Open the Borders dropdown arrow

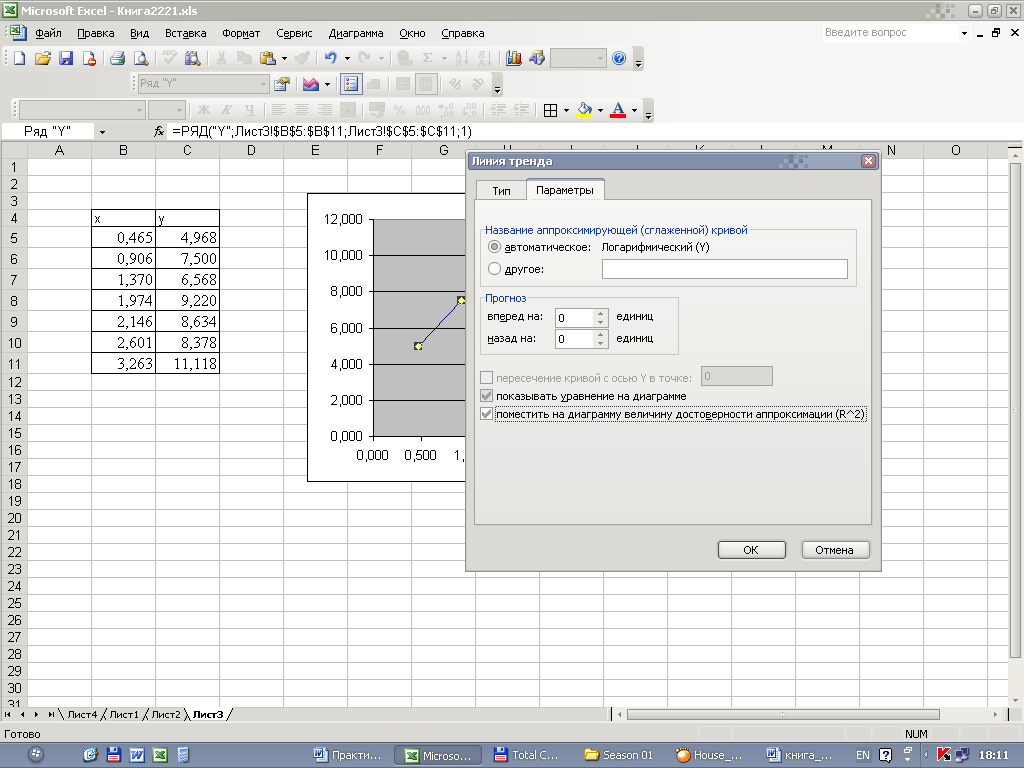point(566,110)
